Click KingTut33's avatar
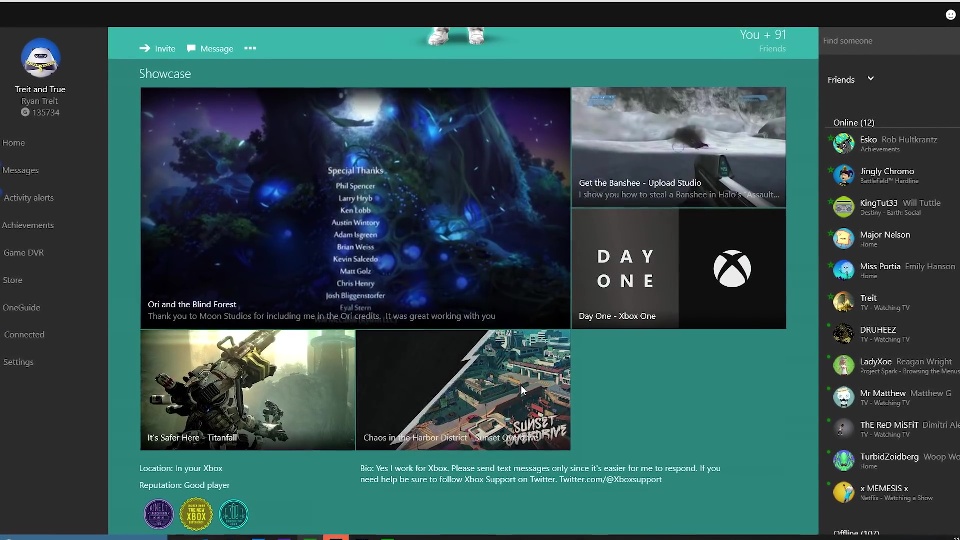 click(x=843, y=207)
